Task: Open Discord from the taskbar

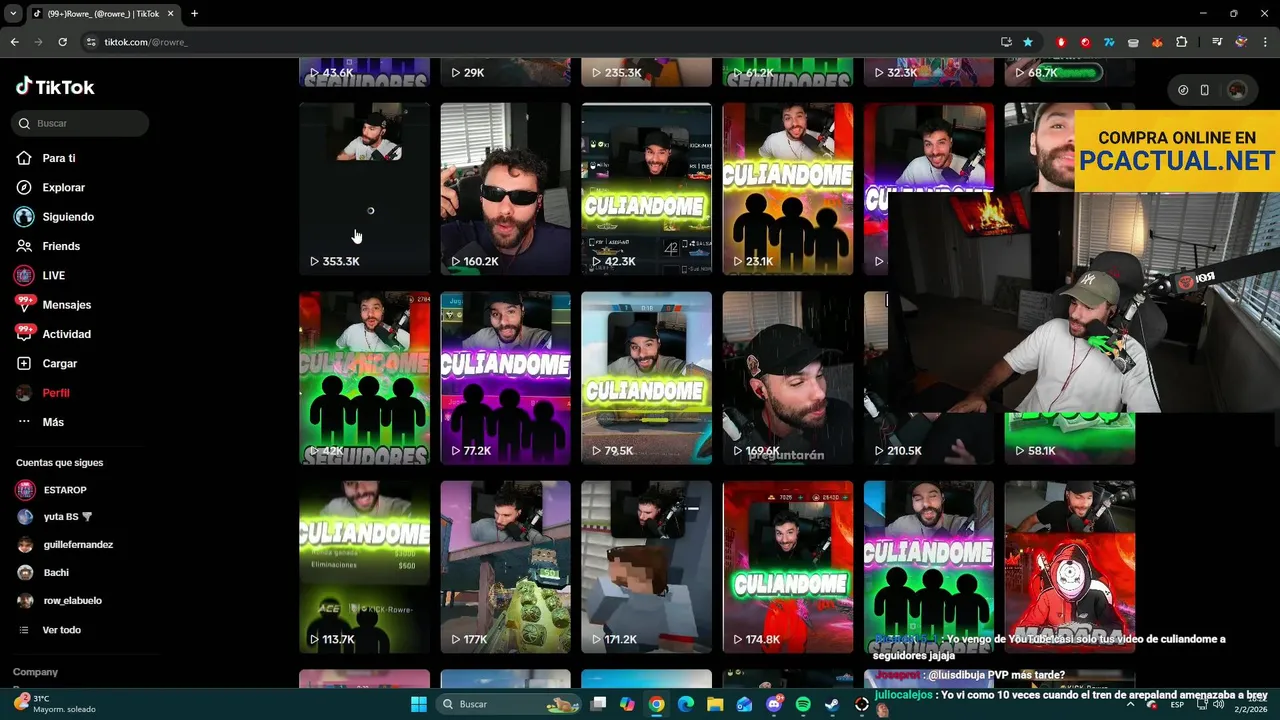Action: pyautogui.click(x=774, y=704)
